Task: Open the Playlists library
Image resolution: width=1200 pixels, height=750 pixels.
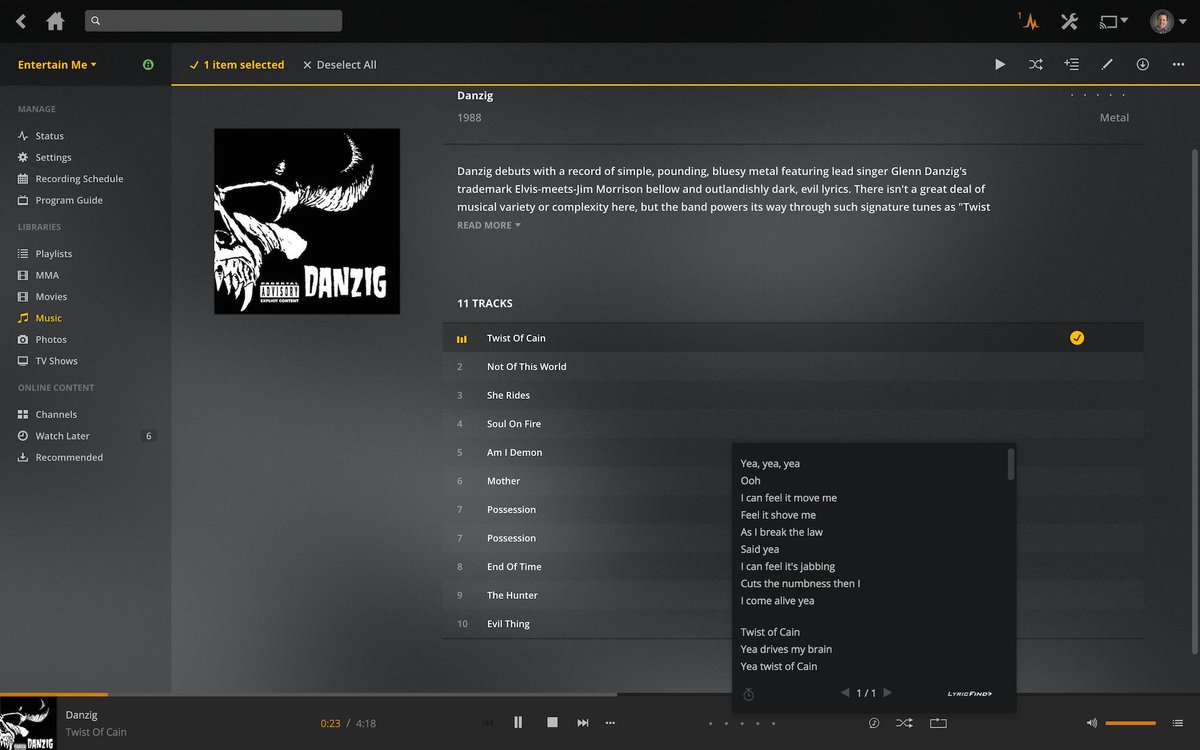Action: pos(53,254)
